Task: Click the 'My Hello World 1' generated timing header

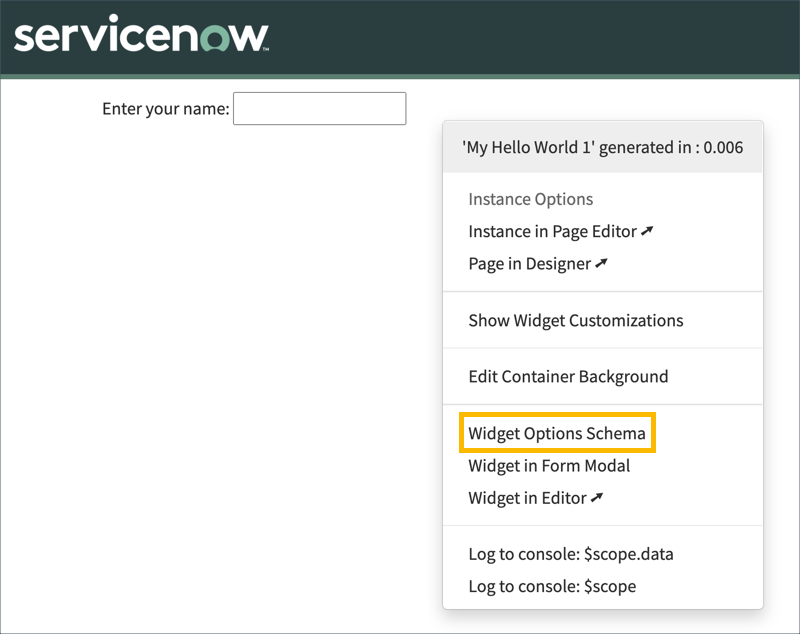Action: [603, 146]
